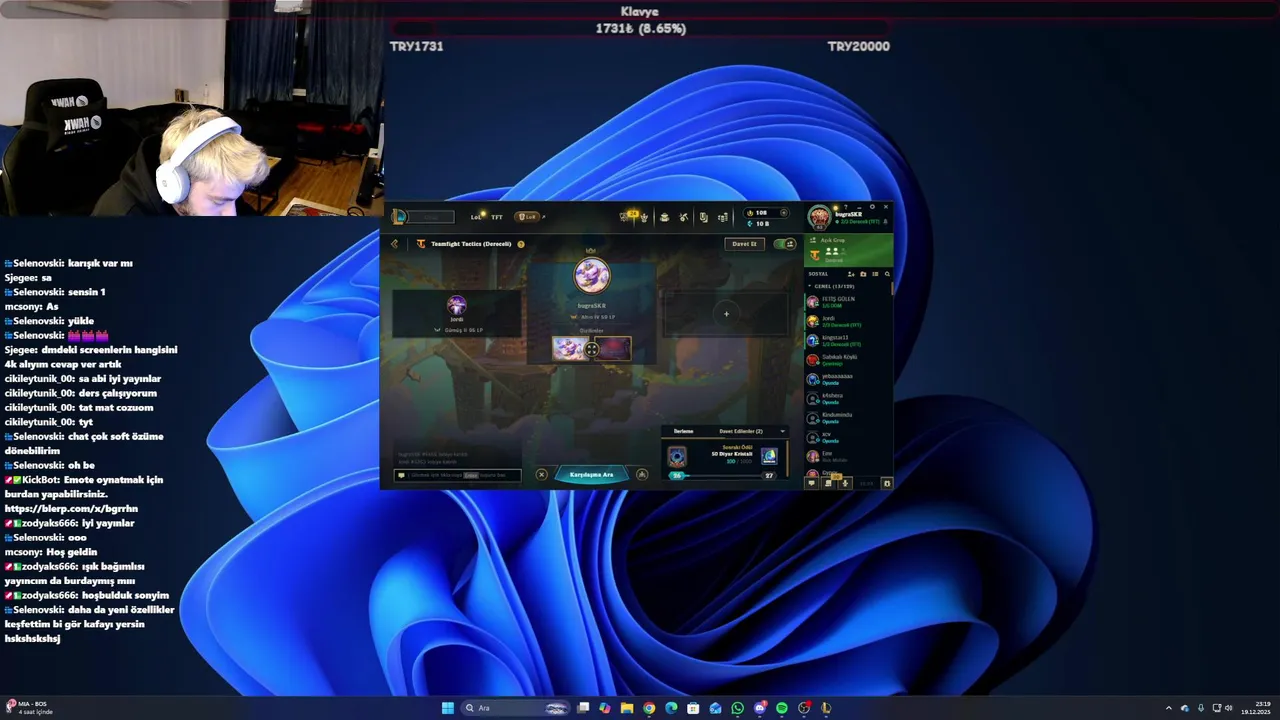Viewport: 1280px width, 720px height.
Task: Open the LoR pill button
Action: coord(527,217)
